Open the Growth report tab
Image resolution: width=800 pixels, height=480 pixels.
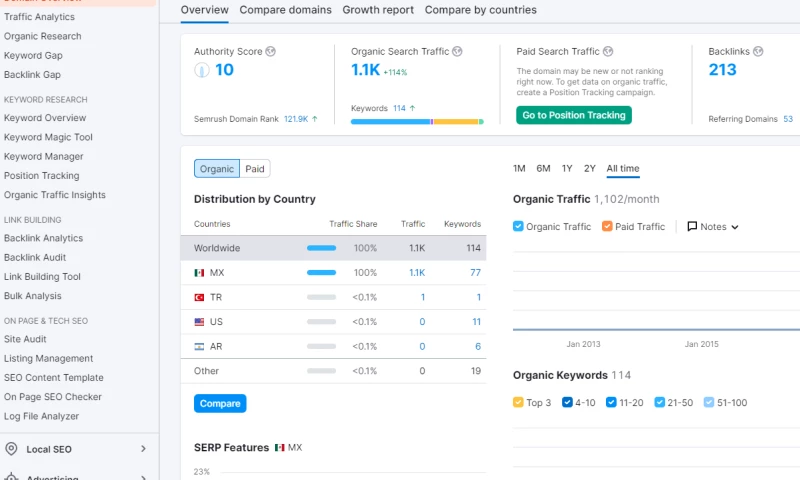[x=378, y=10]
